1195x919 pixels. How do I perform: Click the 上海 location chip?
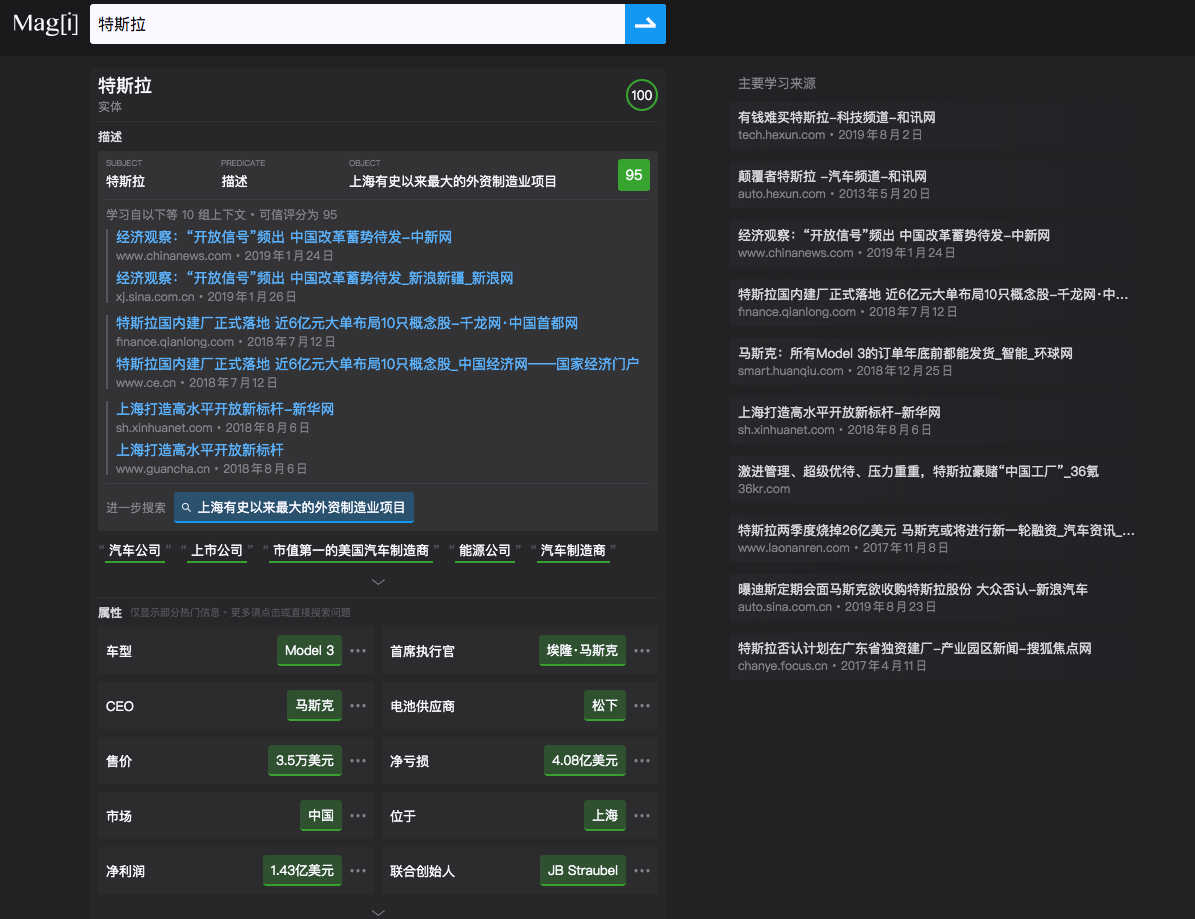(x=605, y=815)
